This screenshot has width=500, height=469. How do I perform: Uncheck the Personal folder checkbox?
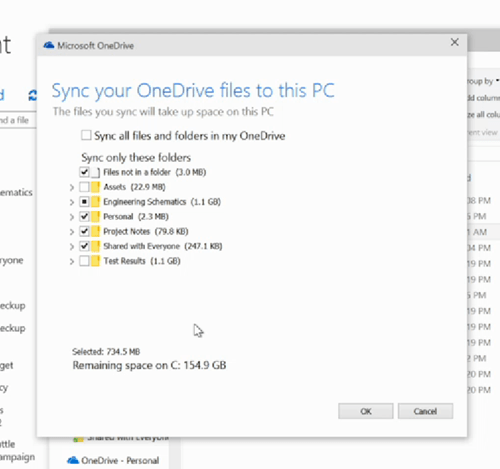point(84,217)
